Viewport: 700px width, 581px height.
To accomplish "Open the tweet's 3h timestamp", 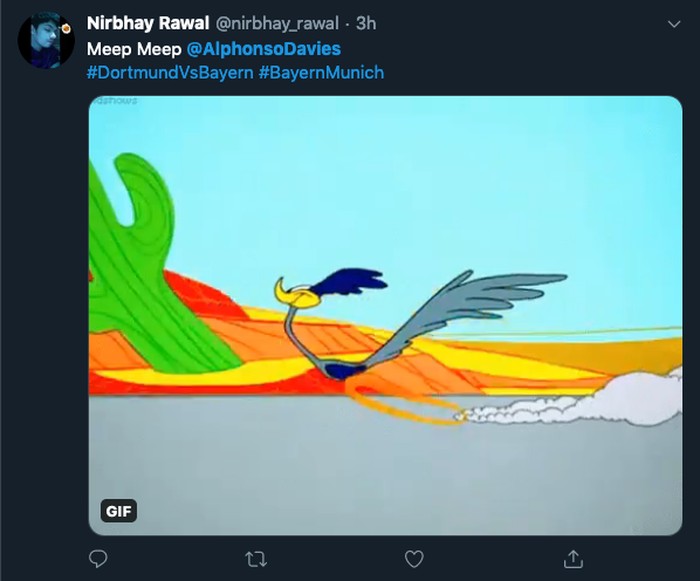I will (366, 23).
